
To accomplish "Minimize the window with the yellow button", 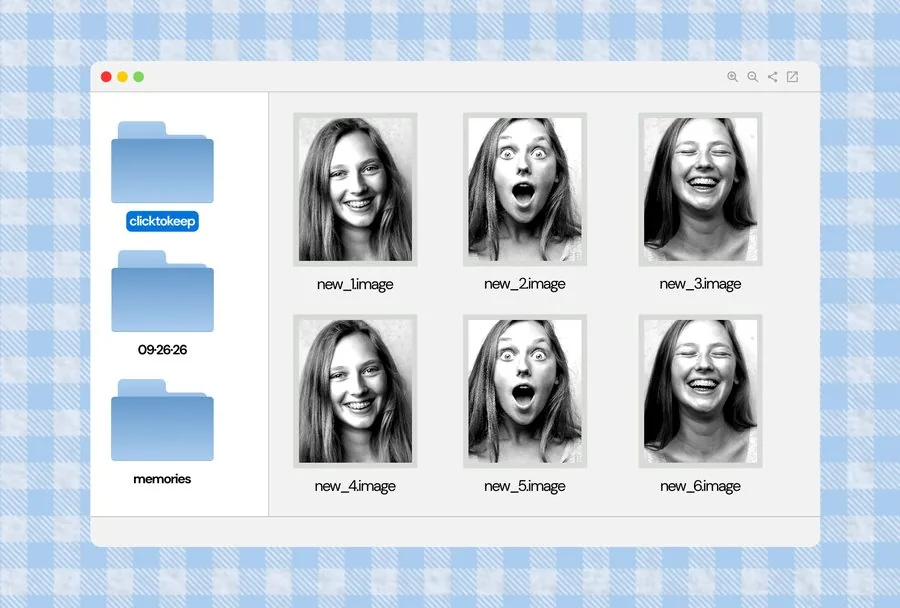I will click(x=122, y=77).
